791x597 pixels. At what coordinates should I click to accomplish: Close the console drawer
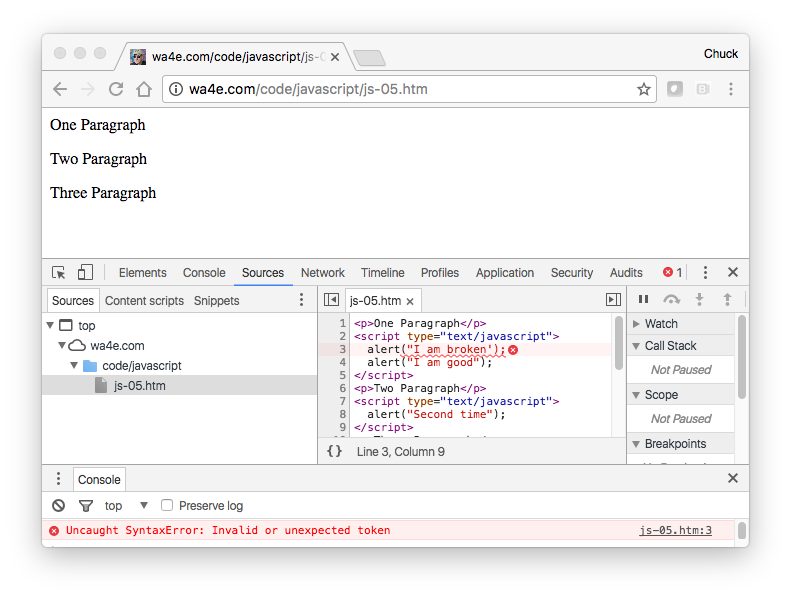click(732, 478)
